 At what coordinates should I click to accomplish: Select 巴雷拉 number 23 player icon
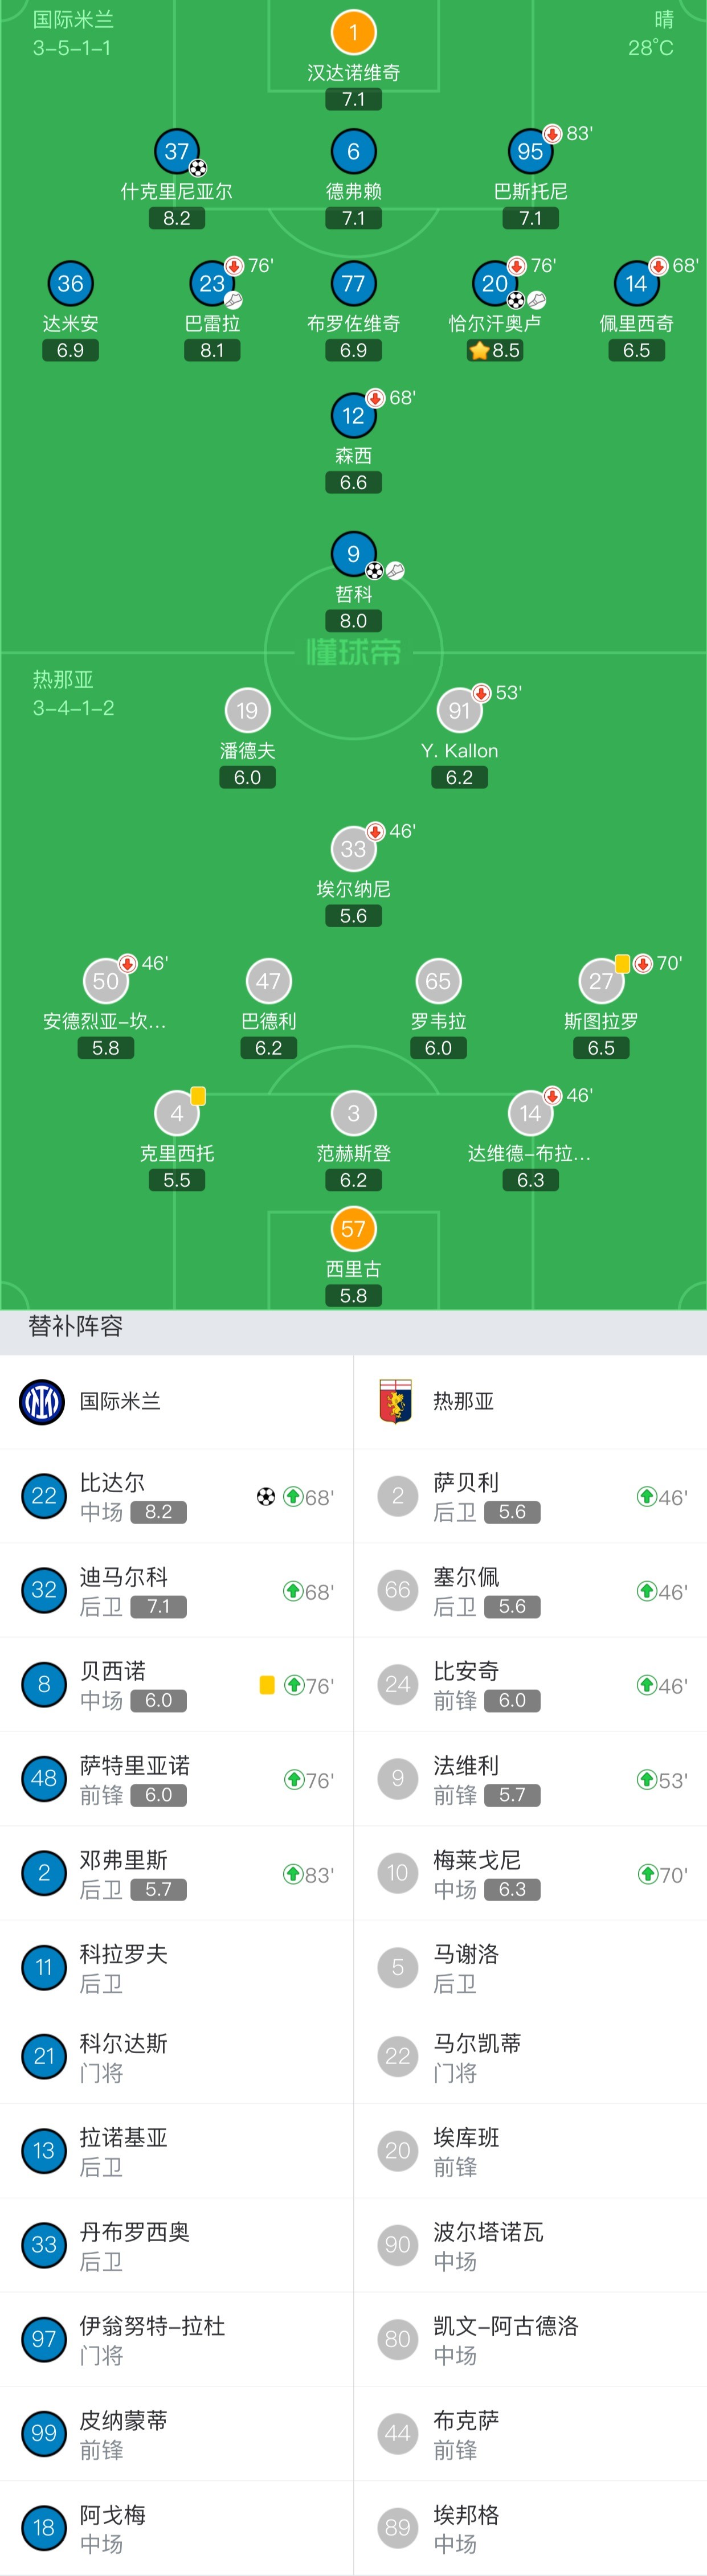pyautogui.click(x=212, y=283)
